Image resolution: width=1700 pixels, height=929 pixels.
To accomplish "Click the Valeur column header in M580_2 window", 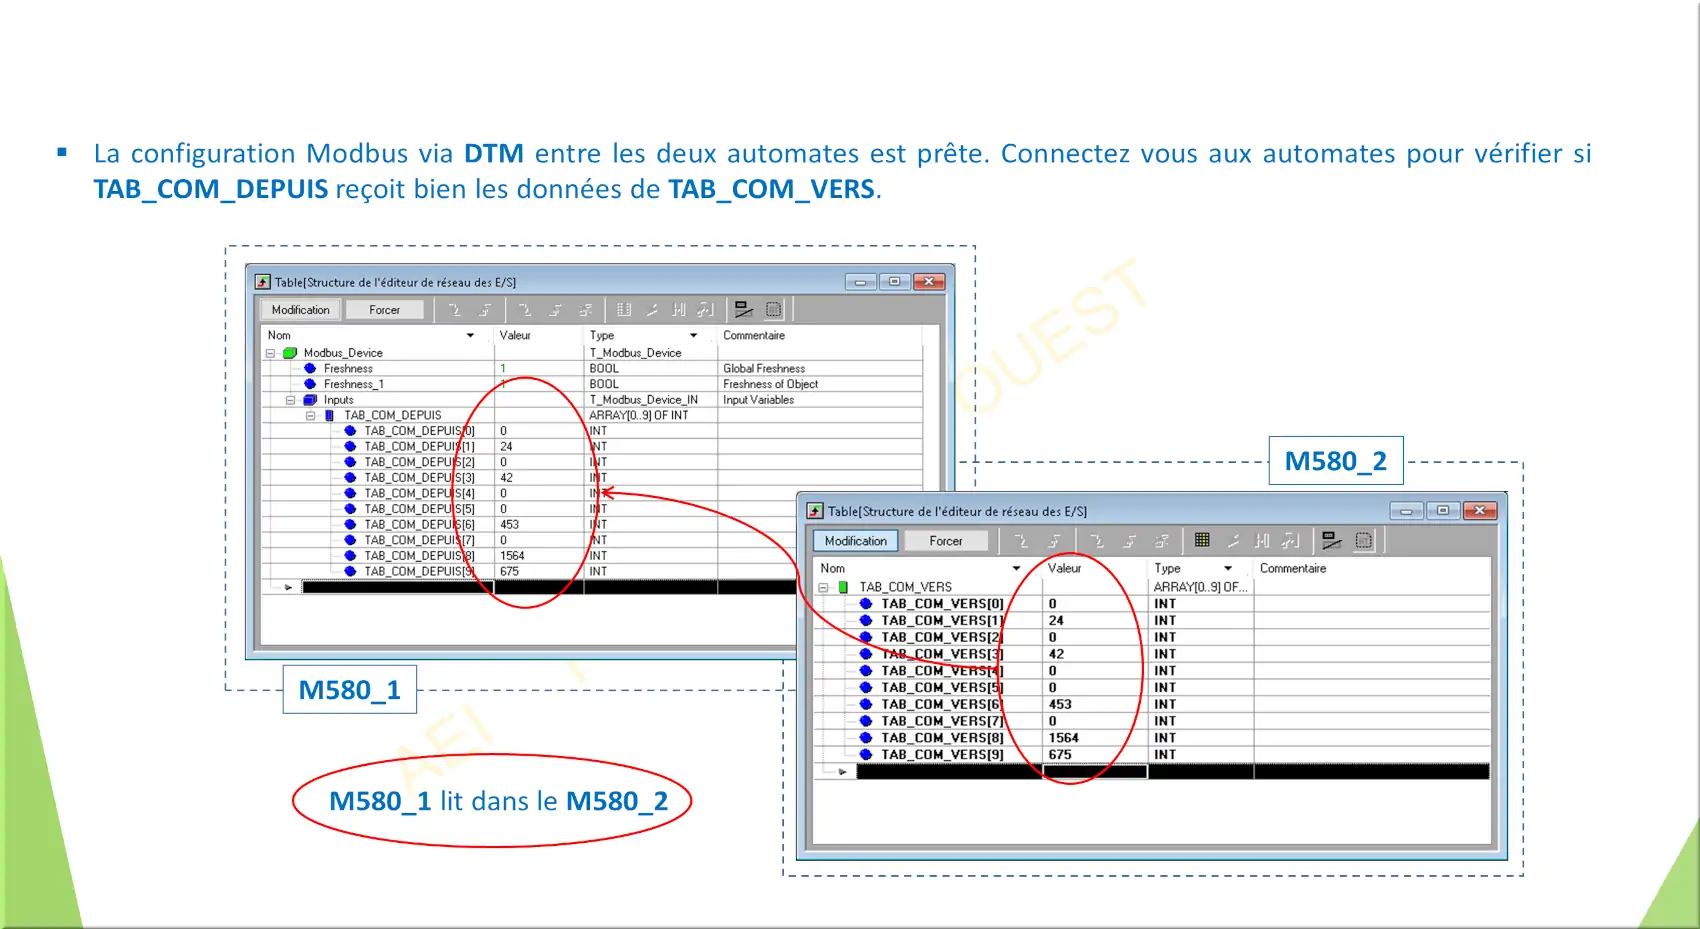I will [1095, 568].
